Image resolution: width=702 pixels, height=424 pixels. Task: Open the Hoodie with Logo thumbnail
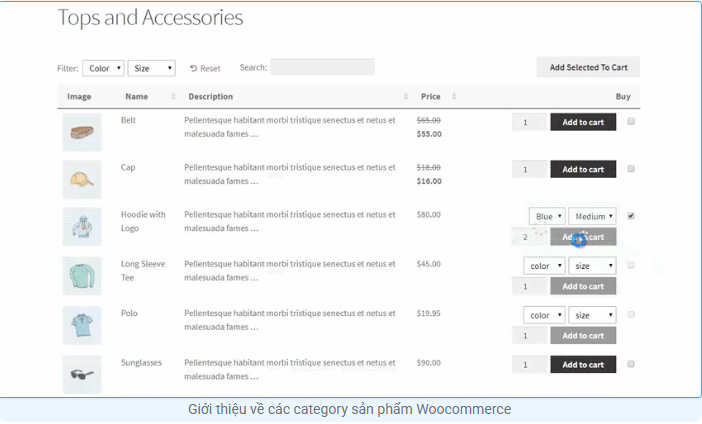pyautogui.click(x=82, y=227)
